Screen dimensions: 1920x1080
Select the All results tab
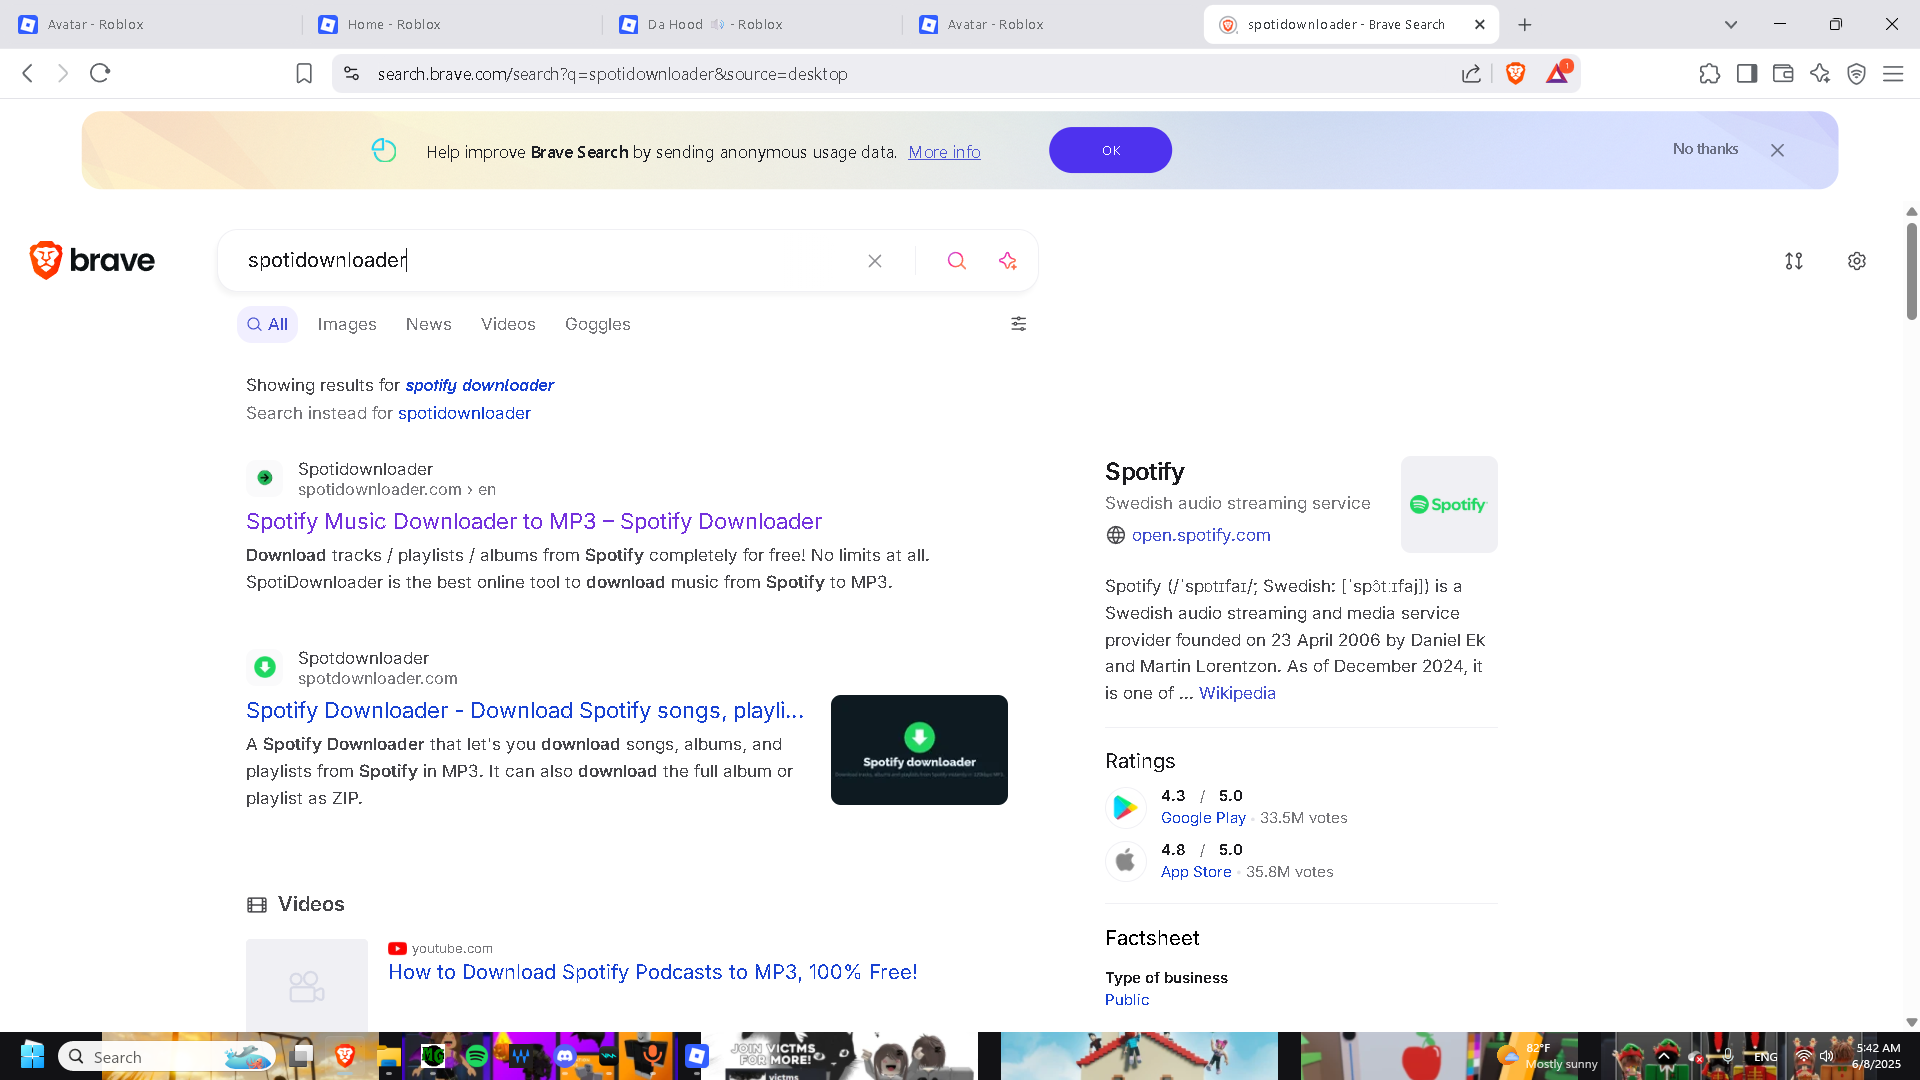coord(267,324)
